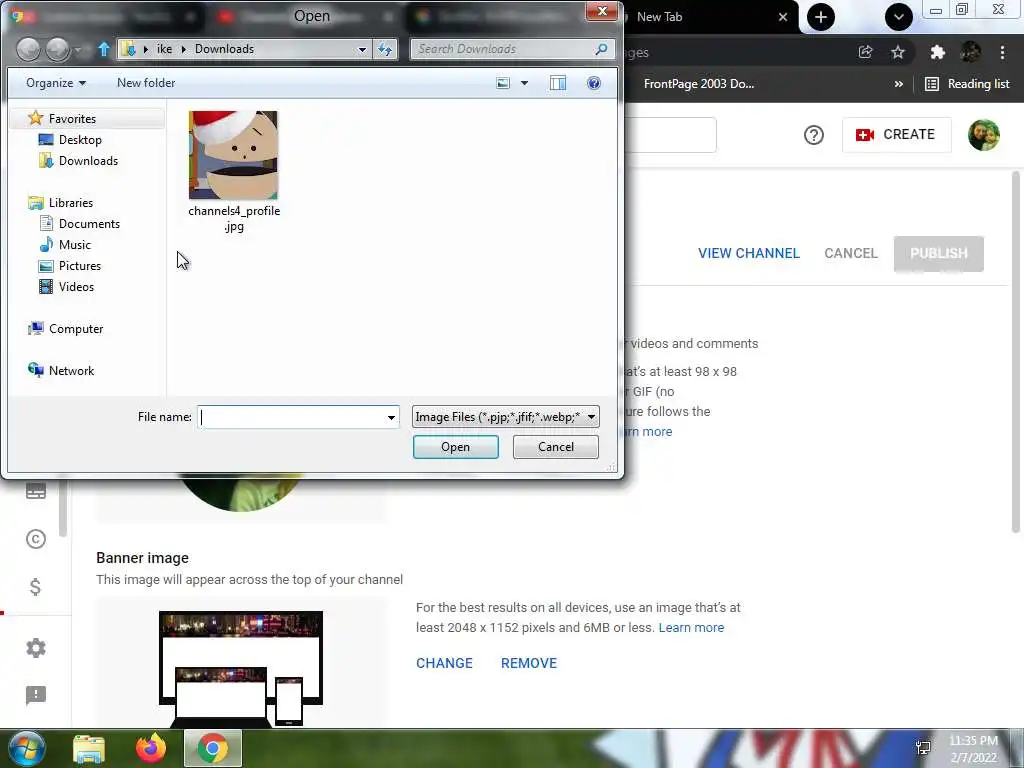Screen dimensions: 1024x768
Task: Expand view options dropdown arrow
Action: tap(524, 83)
